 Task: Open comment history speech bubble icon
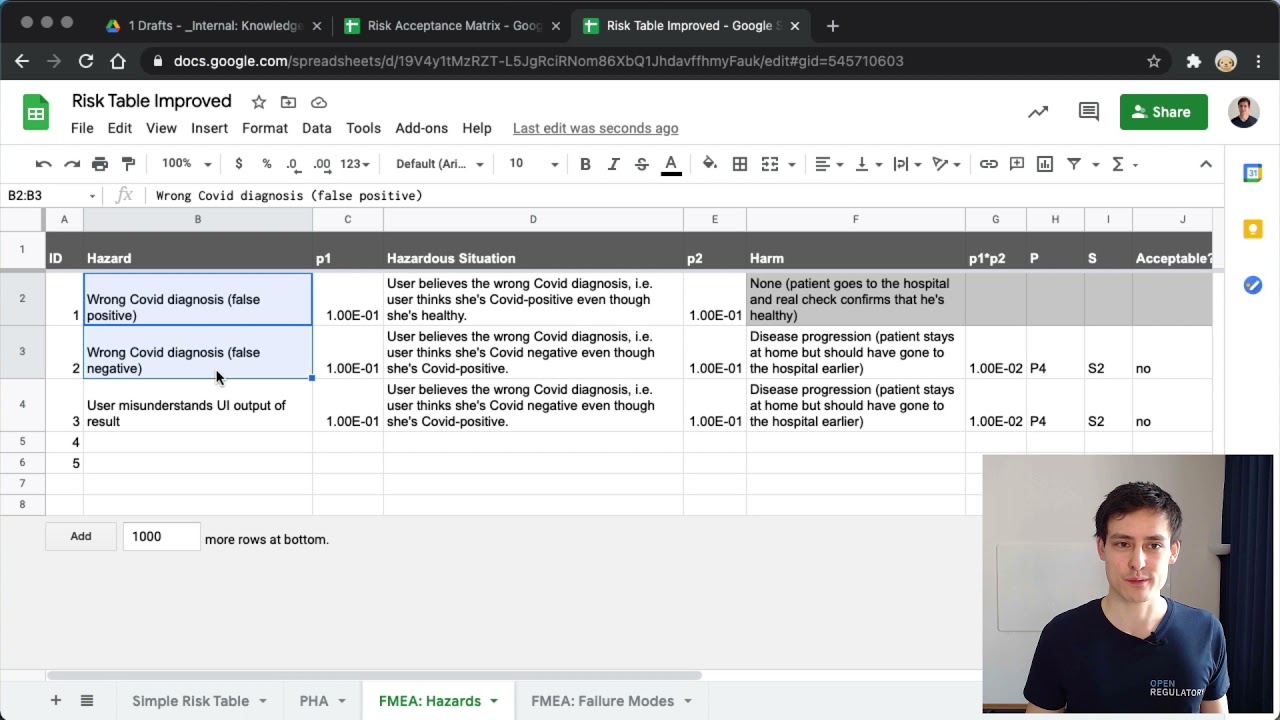pyautogui.click(x=1089, y=112)
